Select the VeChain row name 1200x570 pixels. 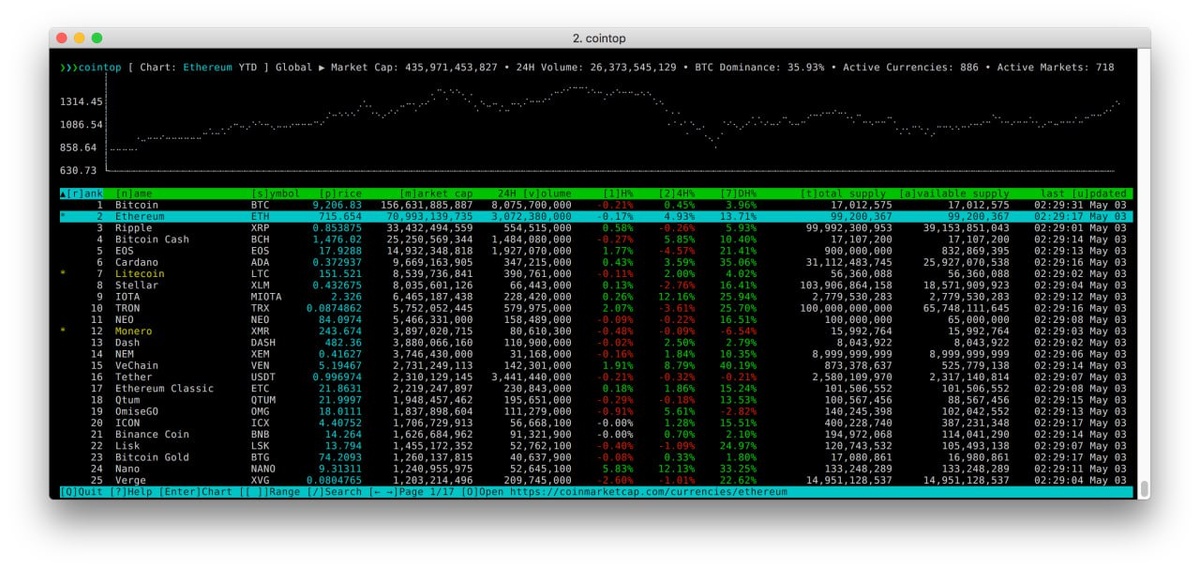point(137,366)
